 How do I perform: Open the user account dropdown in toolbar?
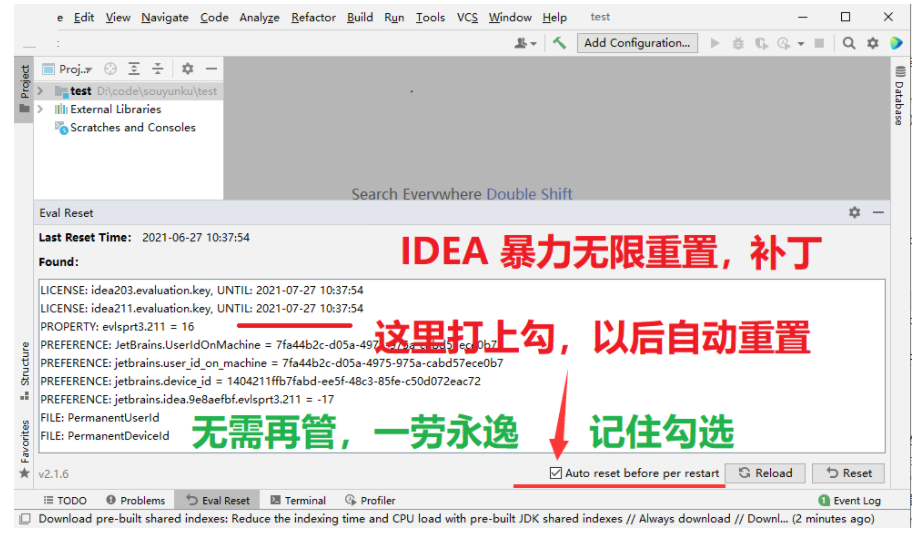click(525, 43)
